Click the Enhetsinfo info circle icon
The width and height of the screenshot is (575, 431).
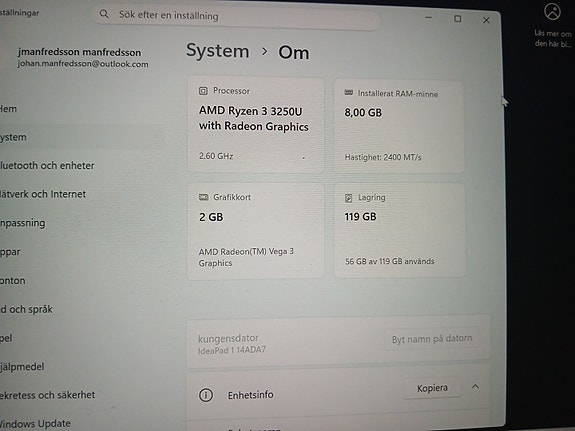[x=206, y=395]
